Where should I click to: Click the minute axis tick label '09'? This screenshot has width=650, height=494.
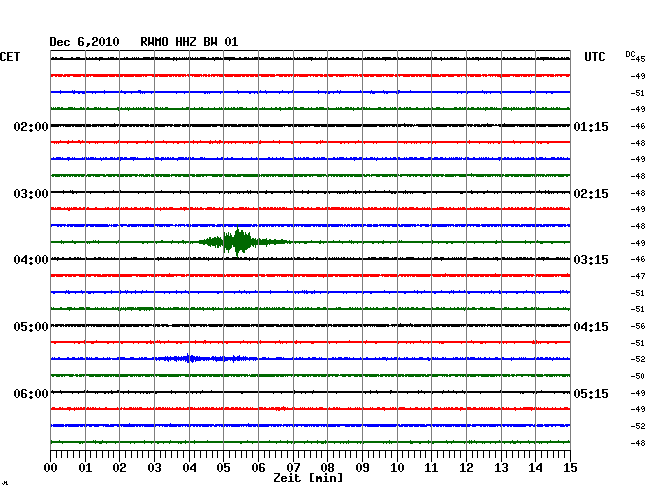click(362, 467)
